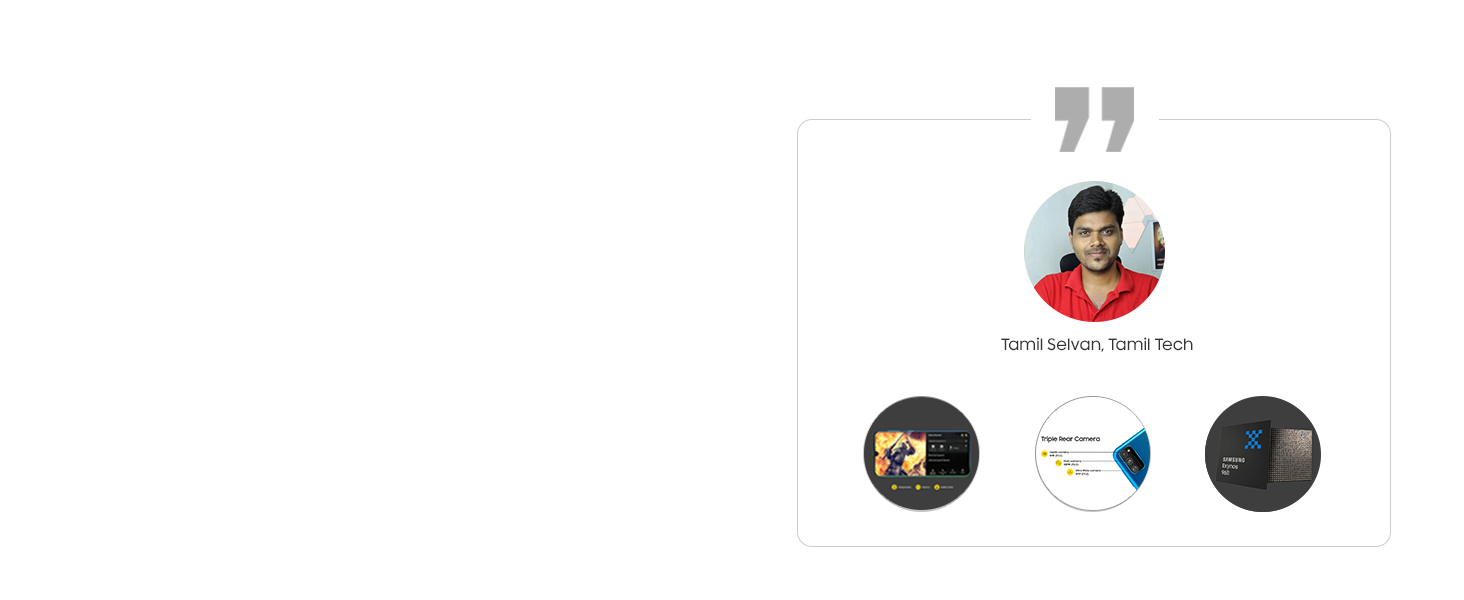The width and height of the screenshot is (1464, 600).
Task: Open Tamil Selvan's circular profile photo
Action: click(1094, 251)
